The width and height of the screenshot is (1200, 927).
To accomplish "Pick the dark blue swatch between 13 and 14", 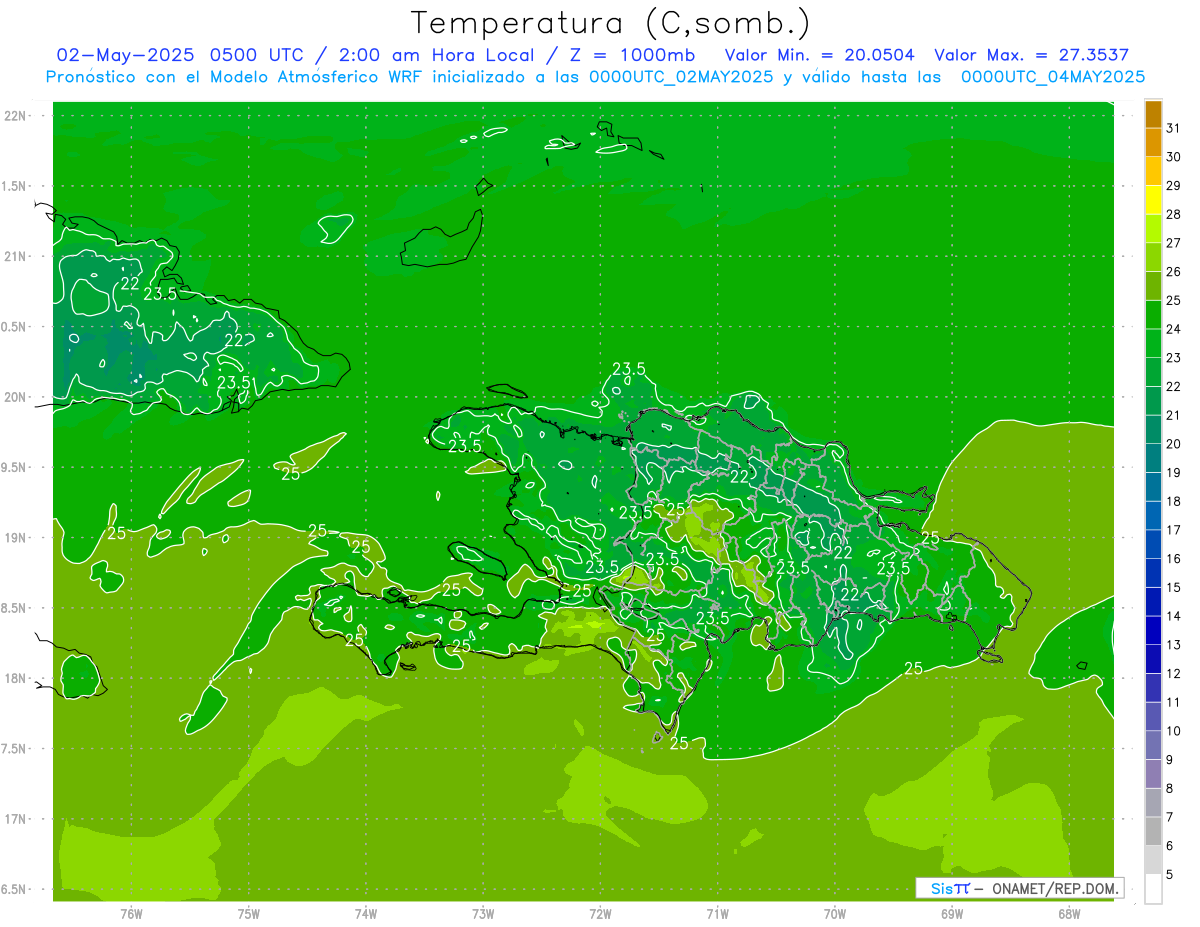I will 1153,631.
